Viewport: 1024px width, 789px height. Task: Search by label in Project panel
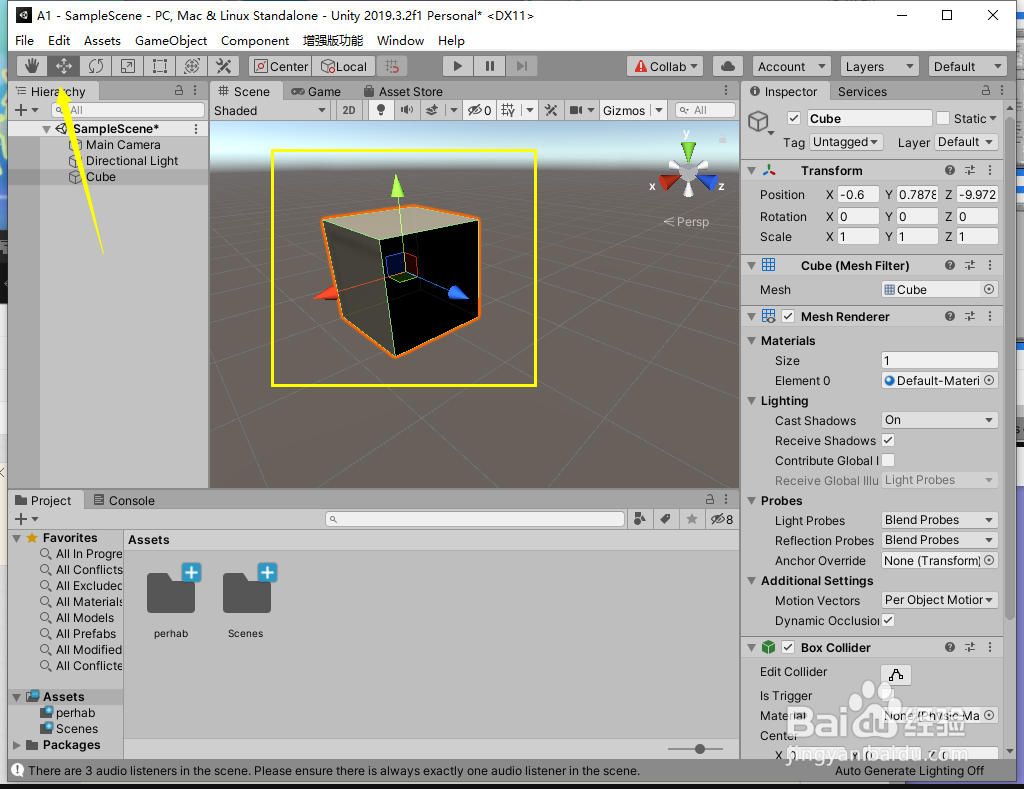coord(665,519)
